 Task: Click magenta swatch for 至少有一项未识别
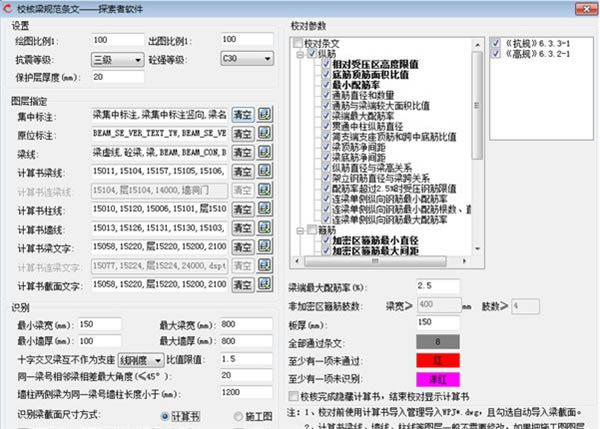438,379
